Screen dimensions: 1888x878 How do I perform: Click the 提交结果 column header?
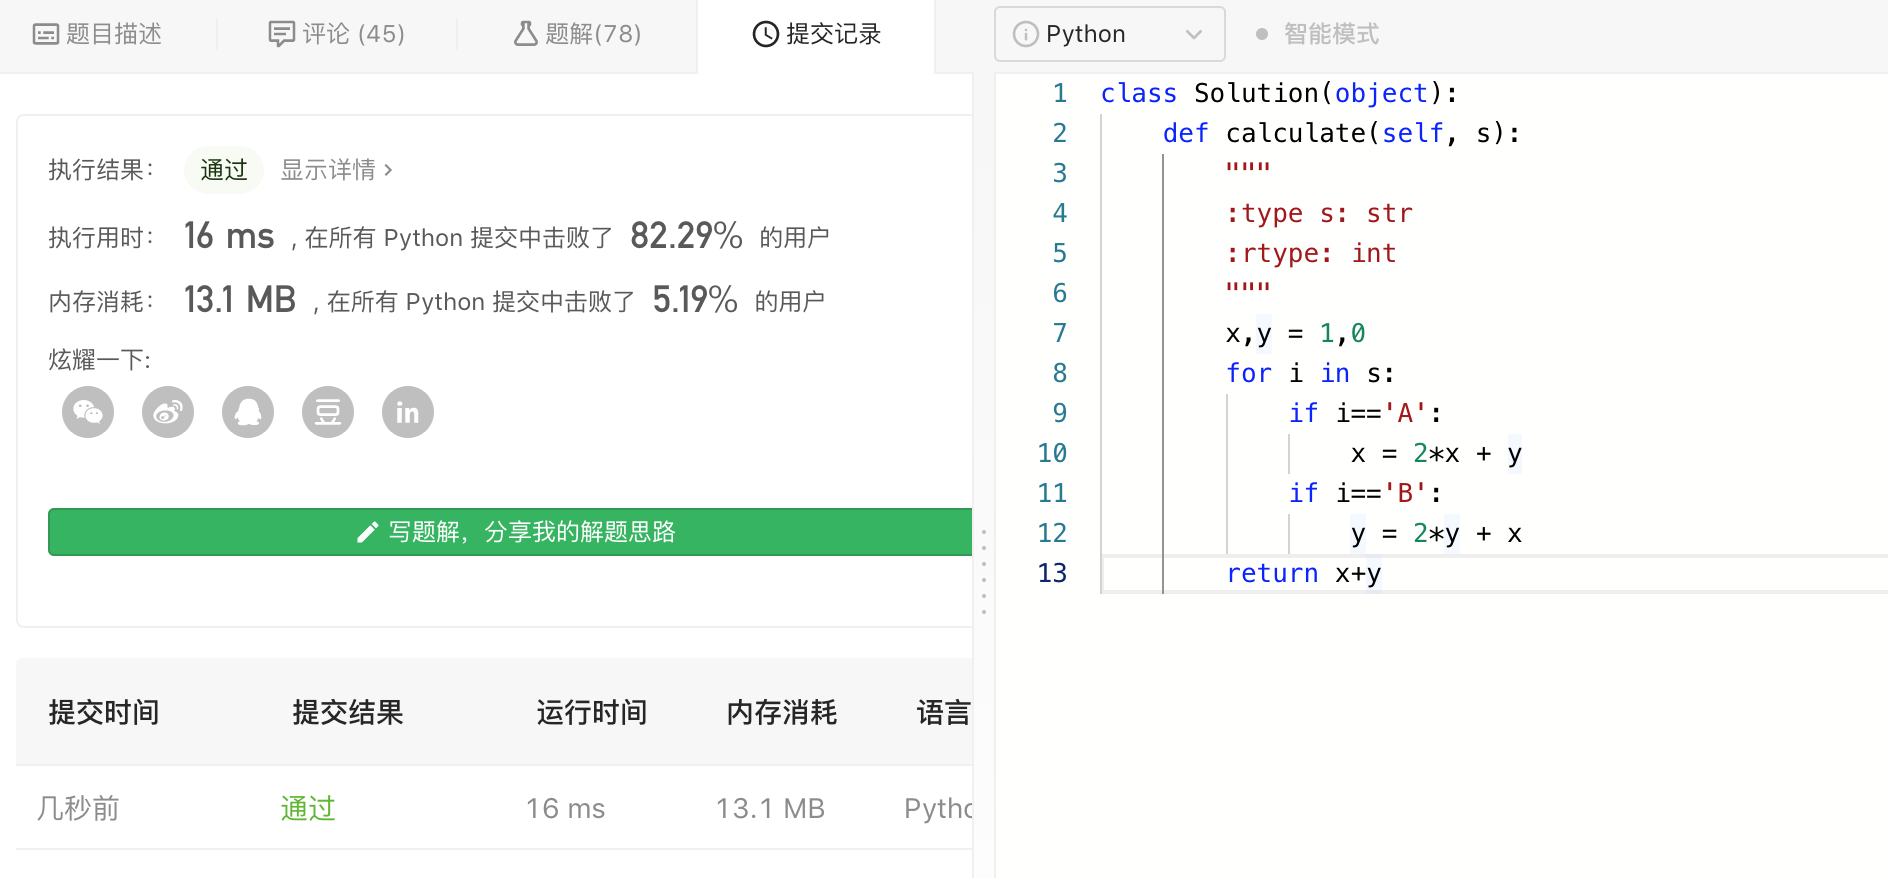tap(348, 712)
